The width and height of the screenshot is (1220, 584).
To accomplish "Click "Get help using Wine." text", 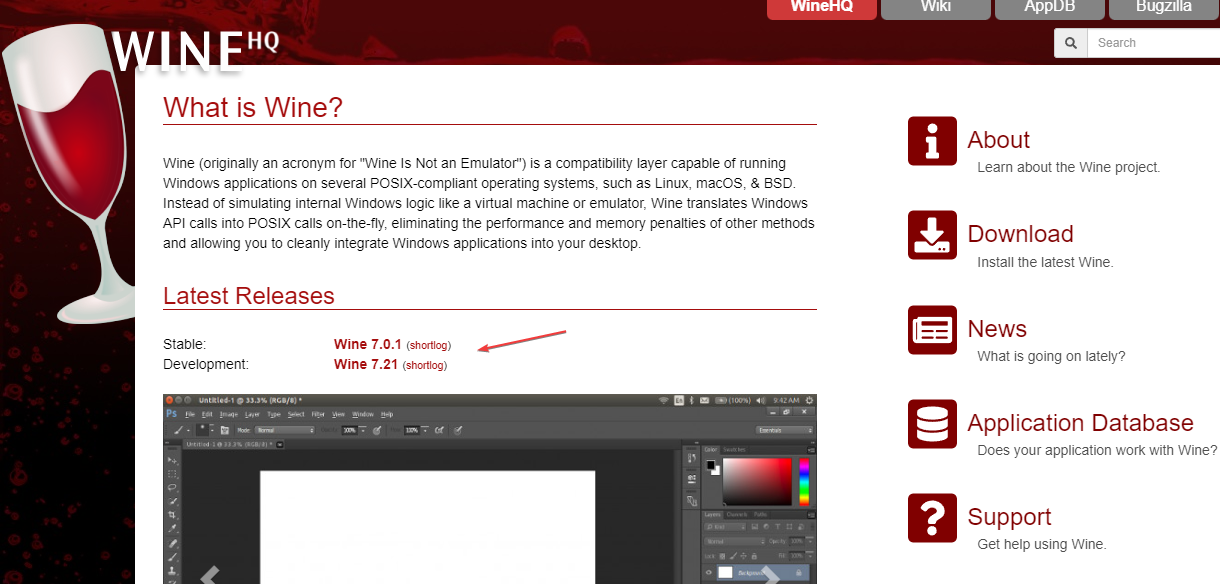I will click(x=1042, y=545).
